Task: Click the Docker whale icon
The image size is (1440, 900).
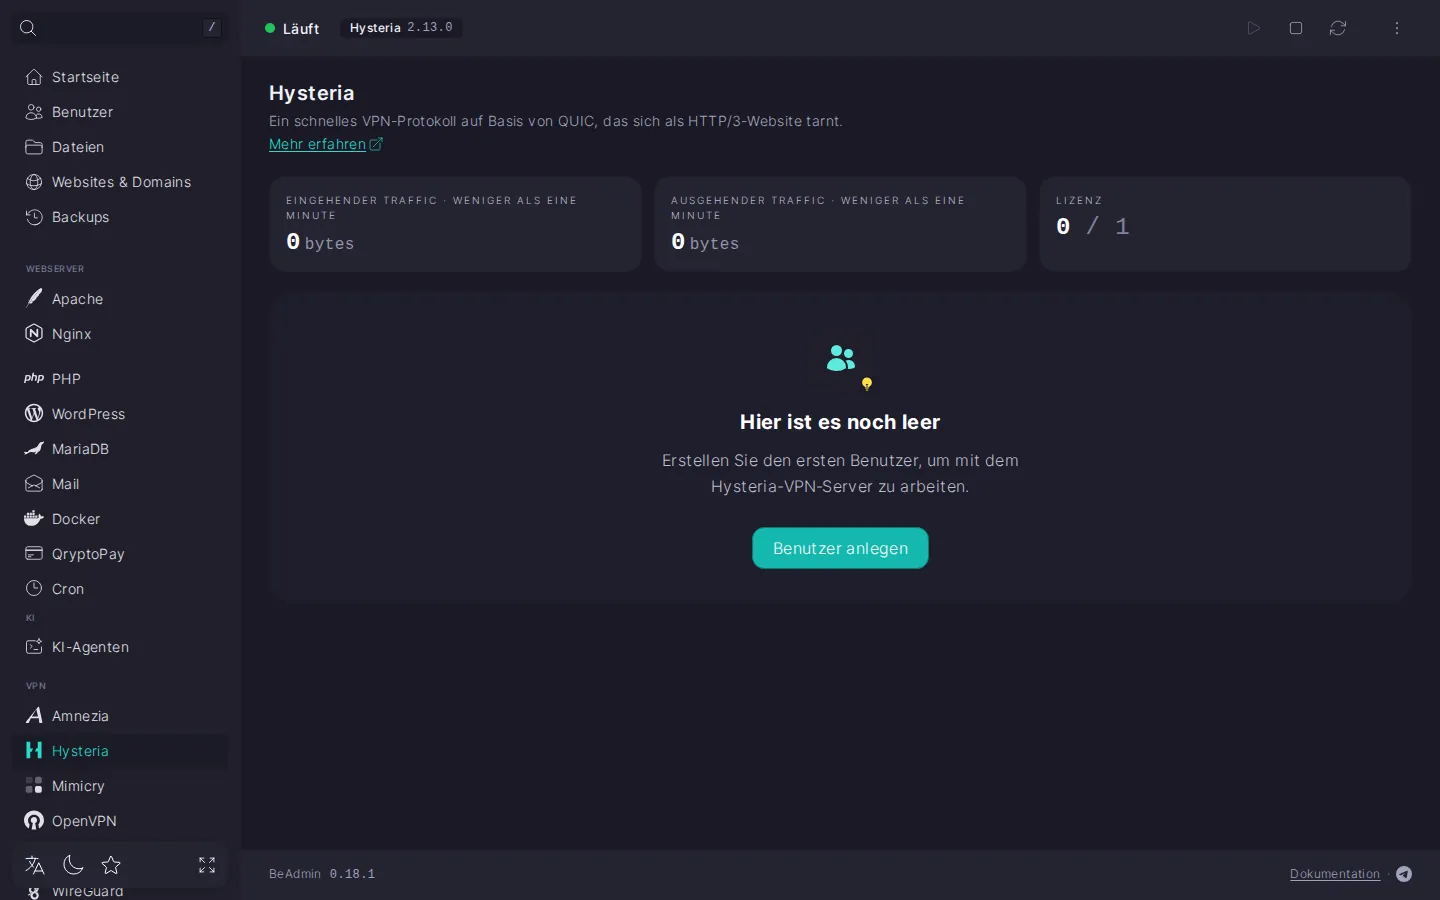Action: 34,519
